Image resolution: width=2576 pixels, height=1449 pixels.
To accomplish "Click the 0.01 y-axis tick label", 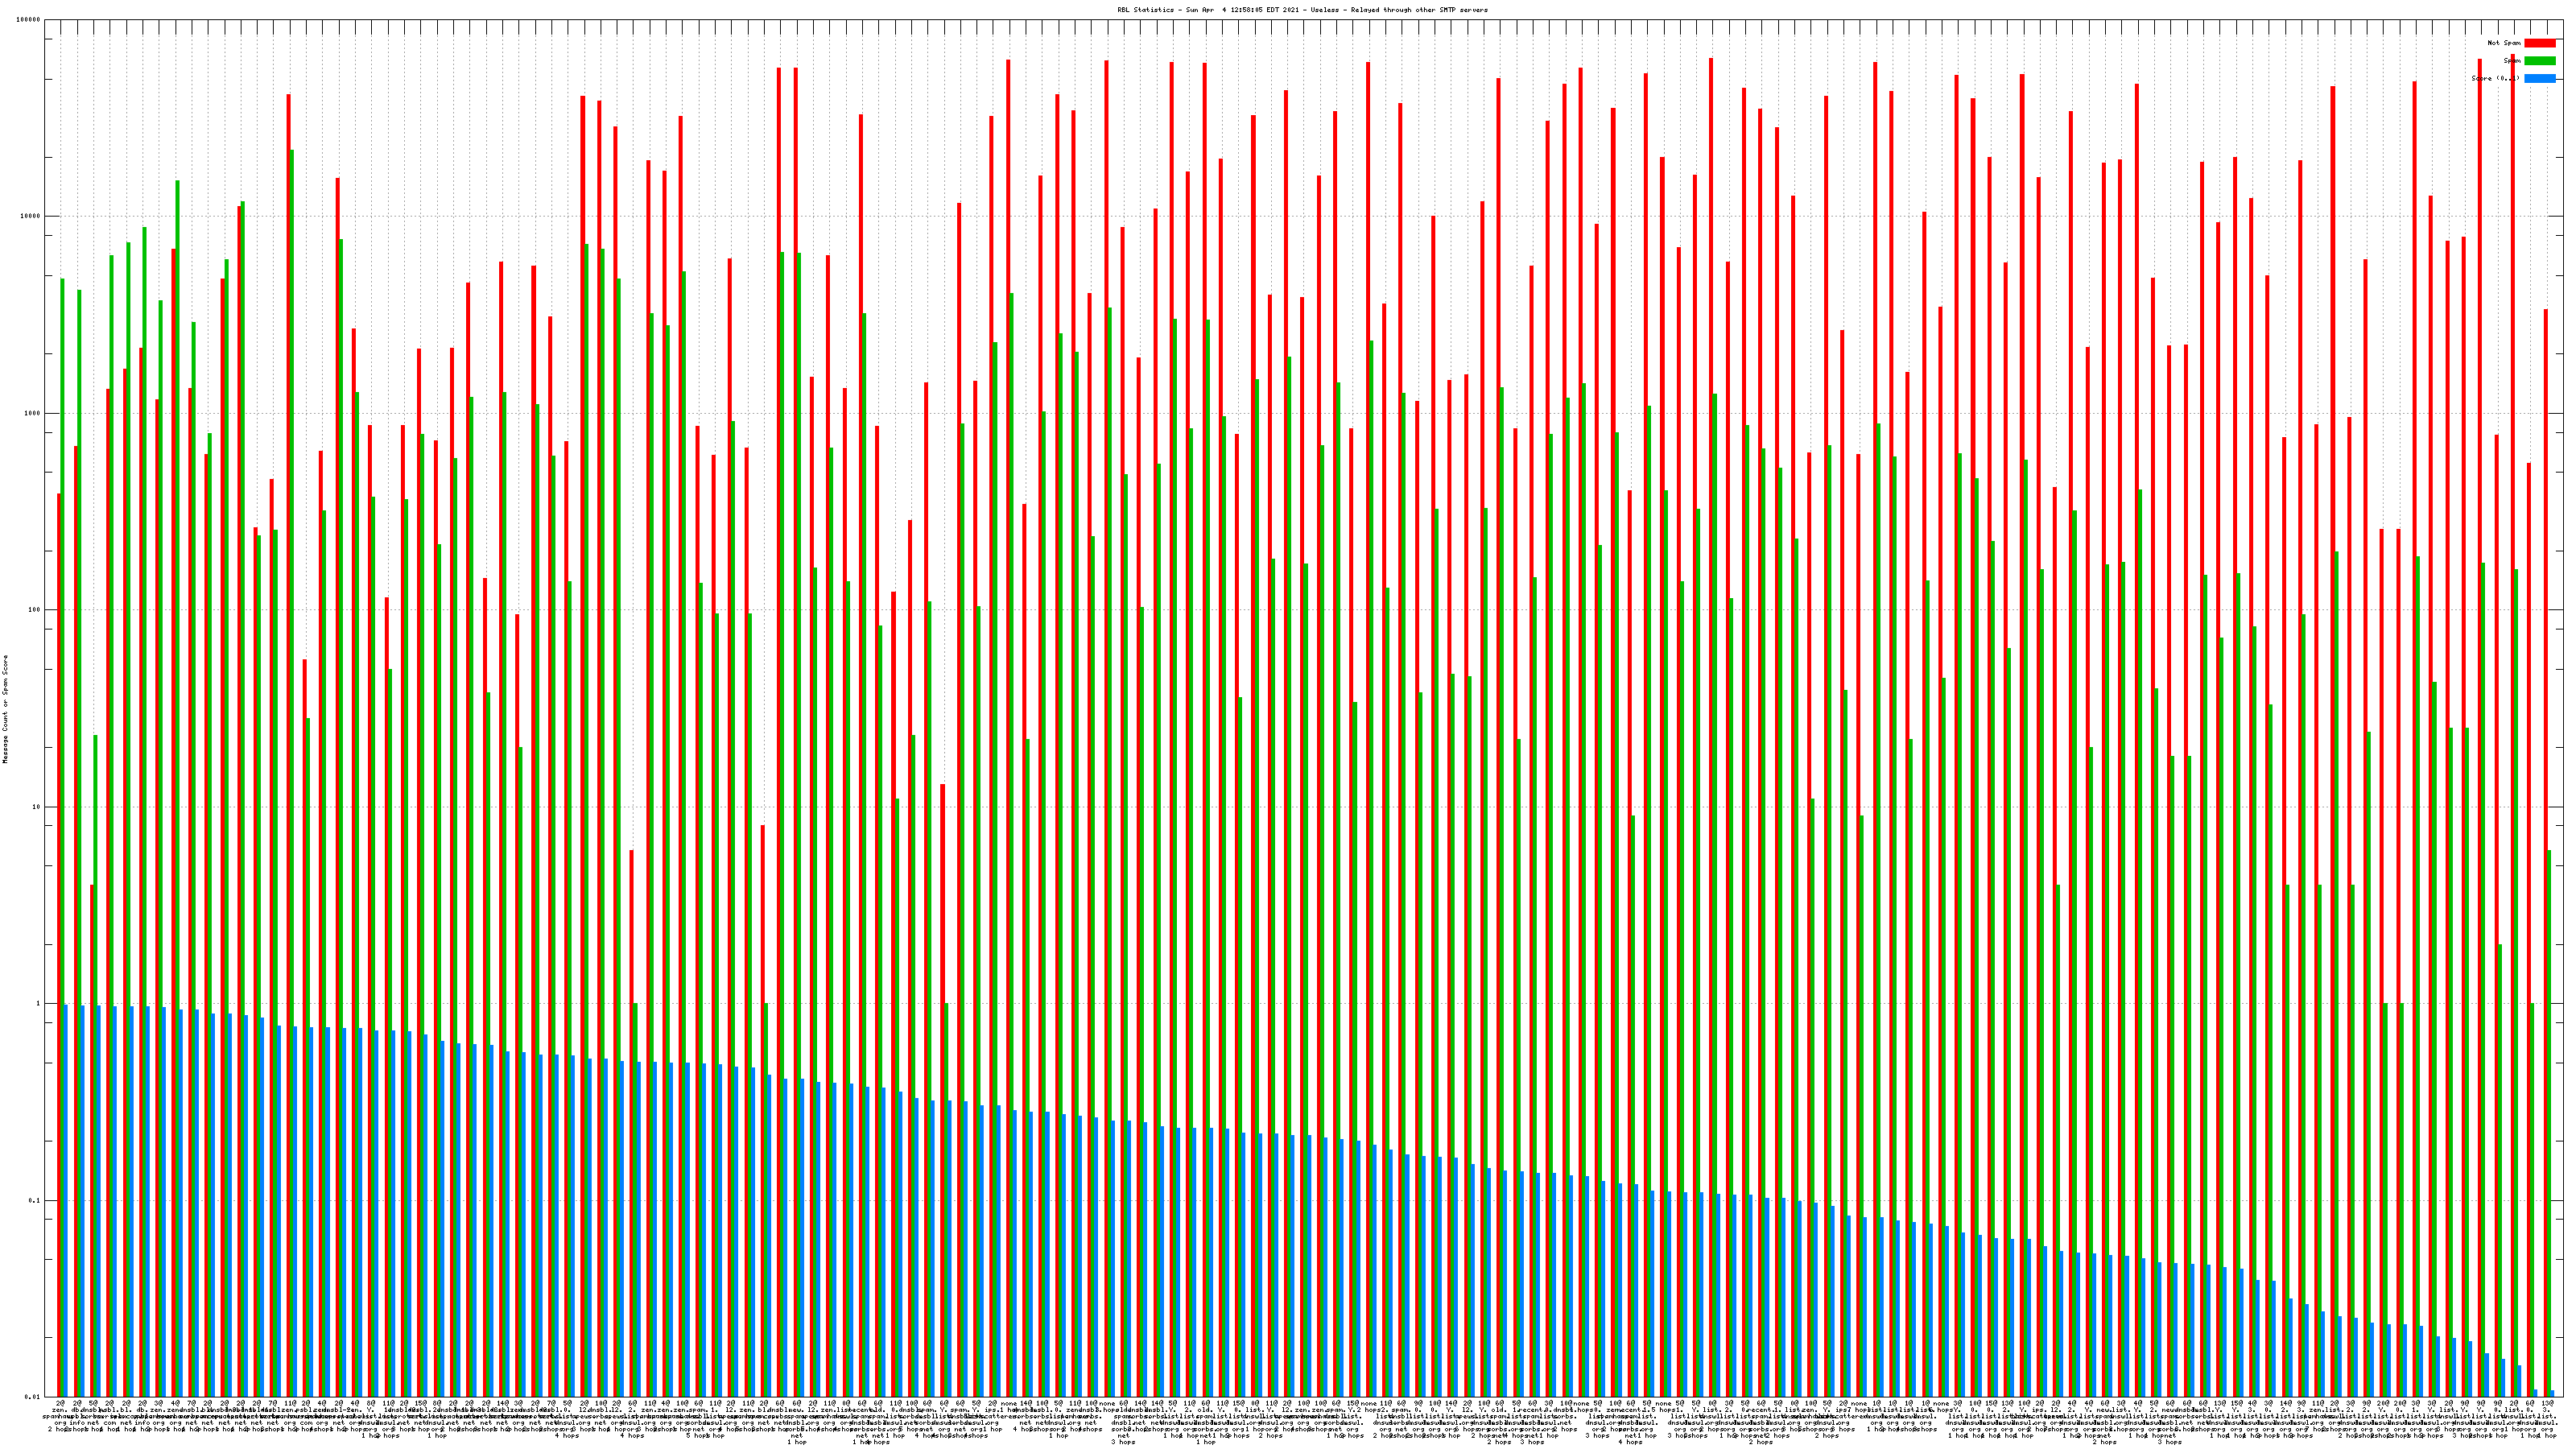I will pyautogui.click(x=34, y=1397).
